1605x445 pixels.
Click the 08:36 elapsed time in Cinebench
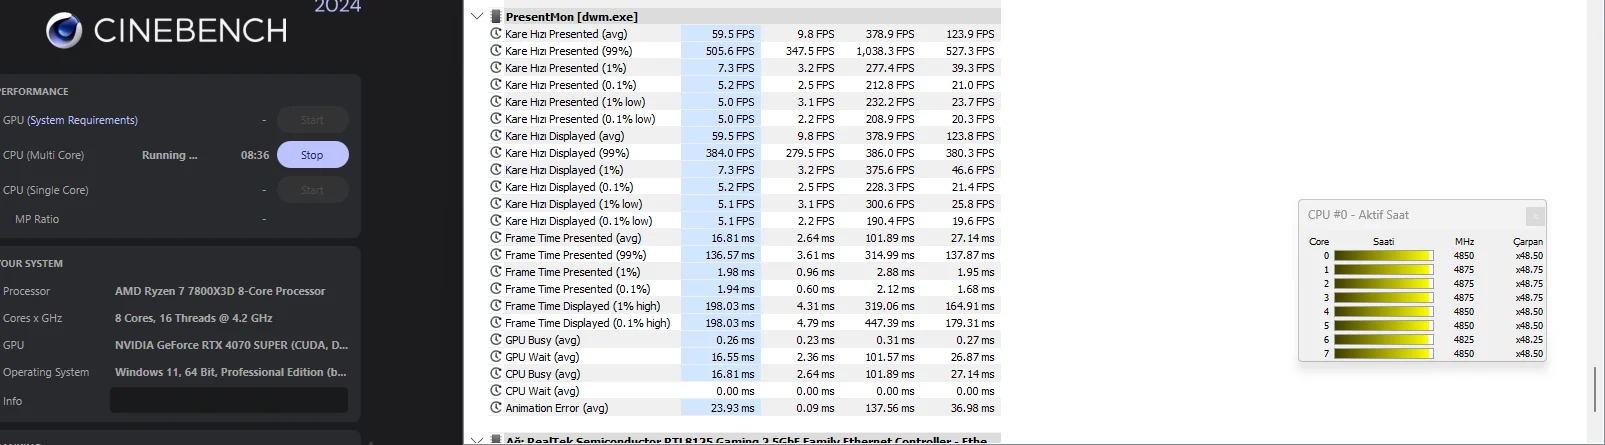point(255,155)
